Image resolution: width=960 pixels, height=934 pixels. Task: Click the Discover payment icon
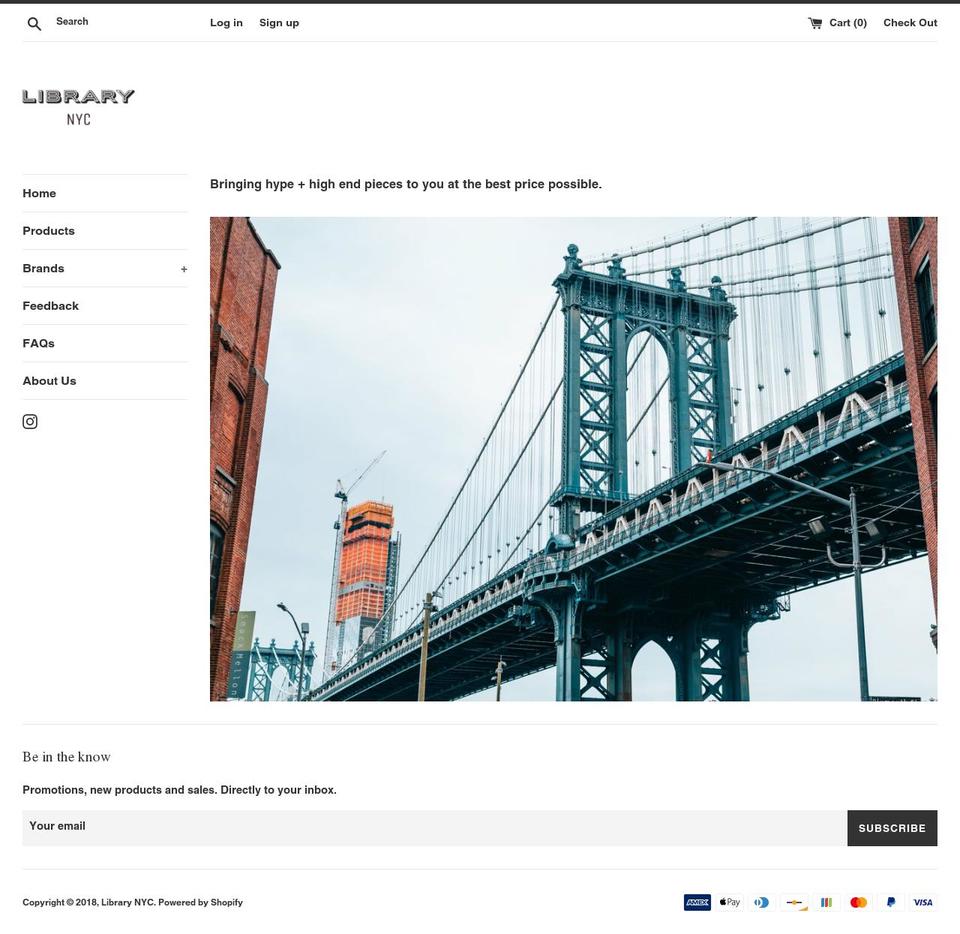[794, 902]
